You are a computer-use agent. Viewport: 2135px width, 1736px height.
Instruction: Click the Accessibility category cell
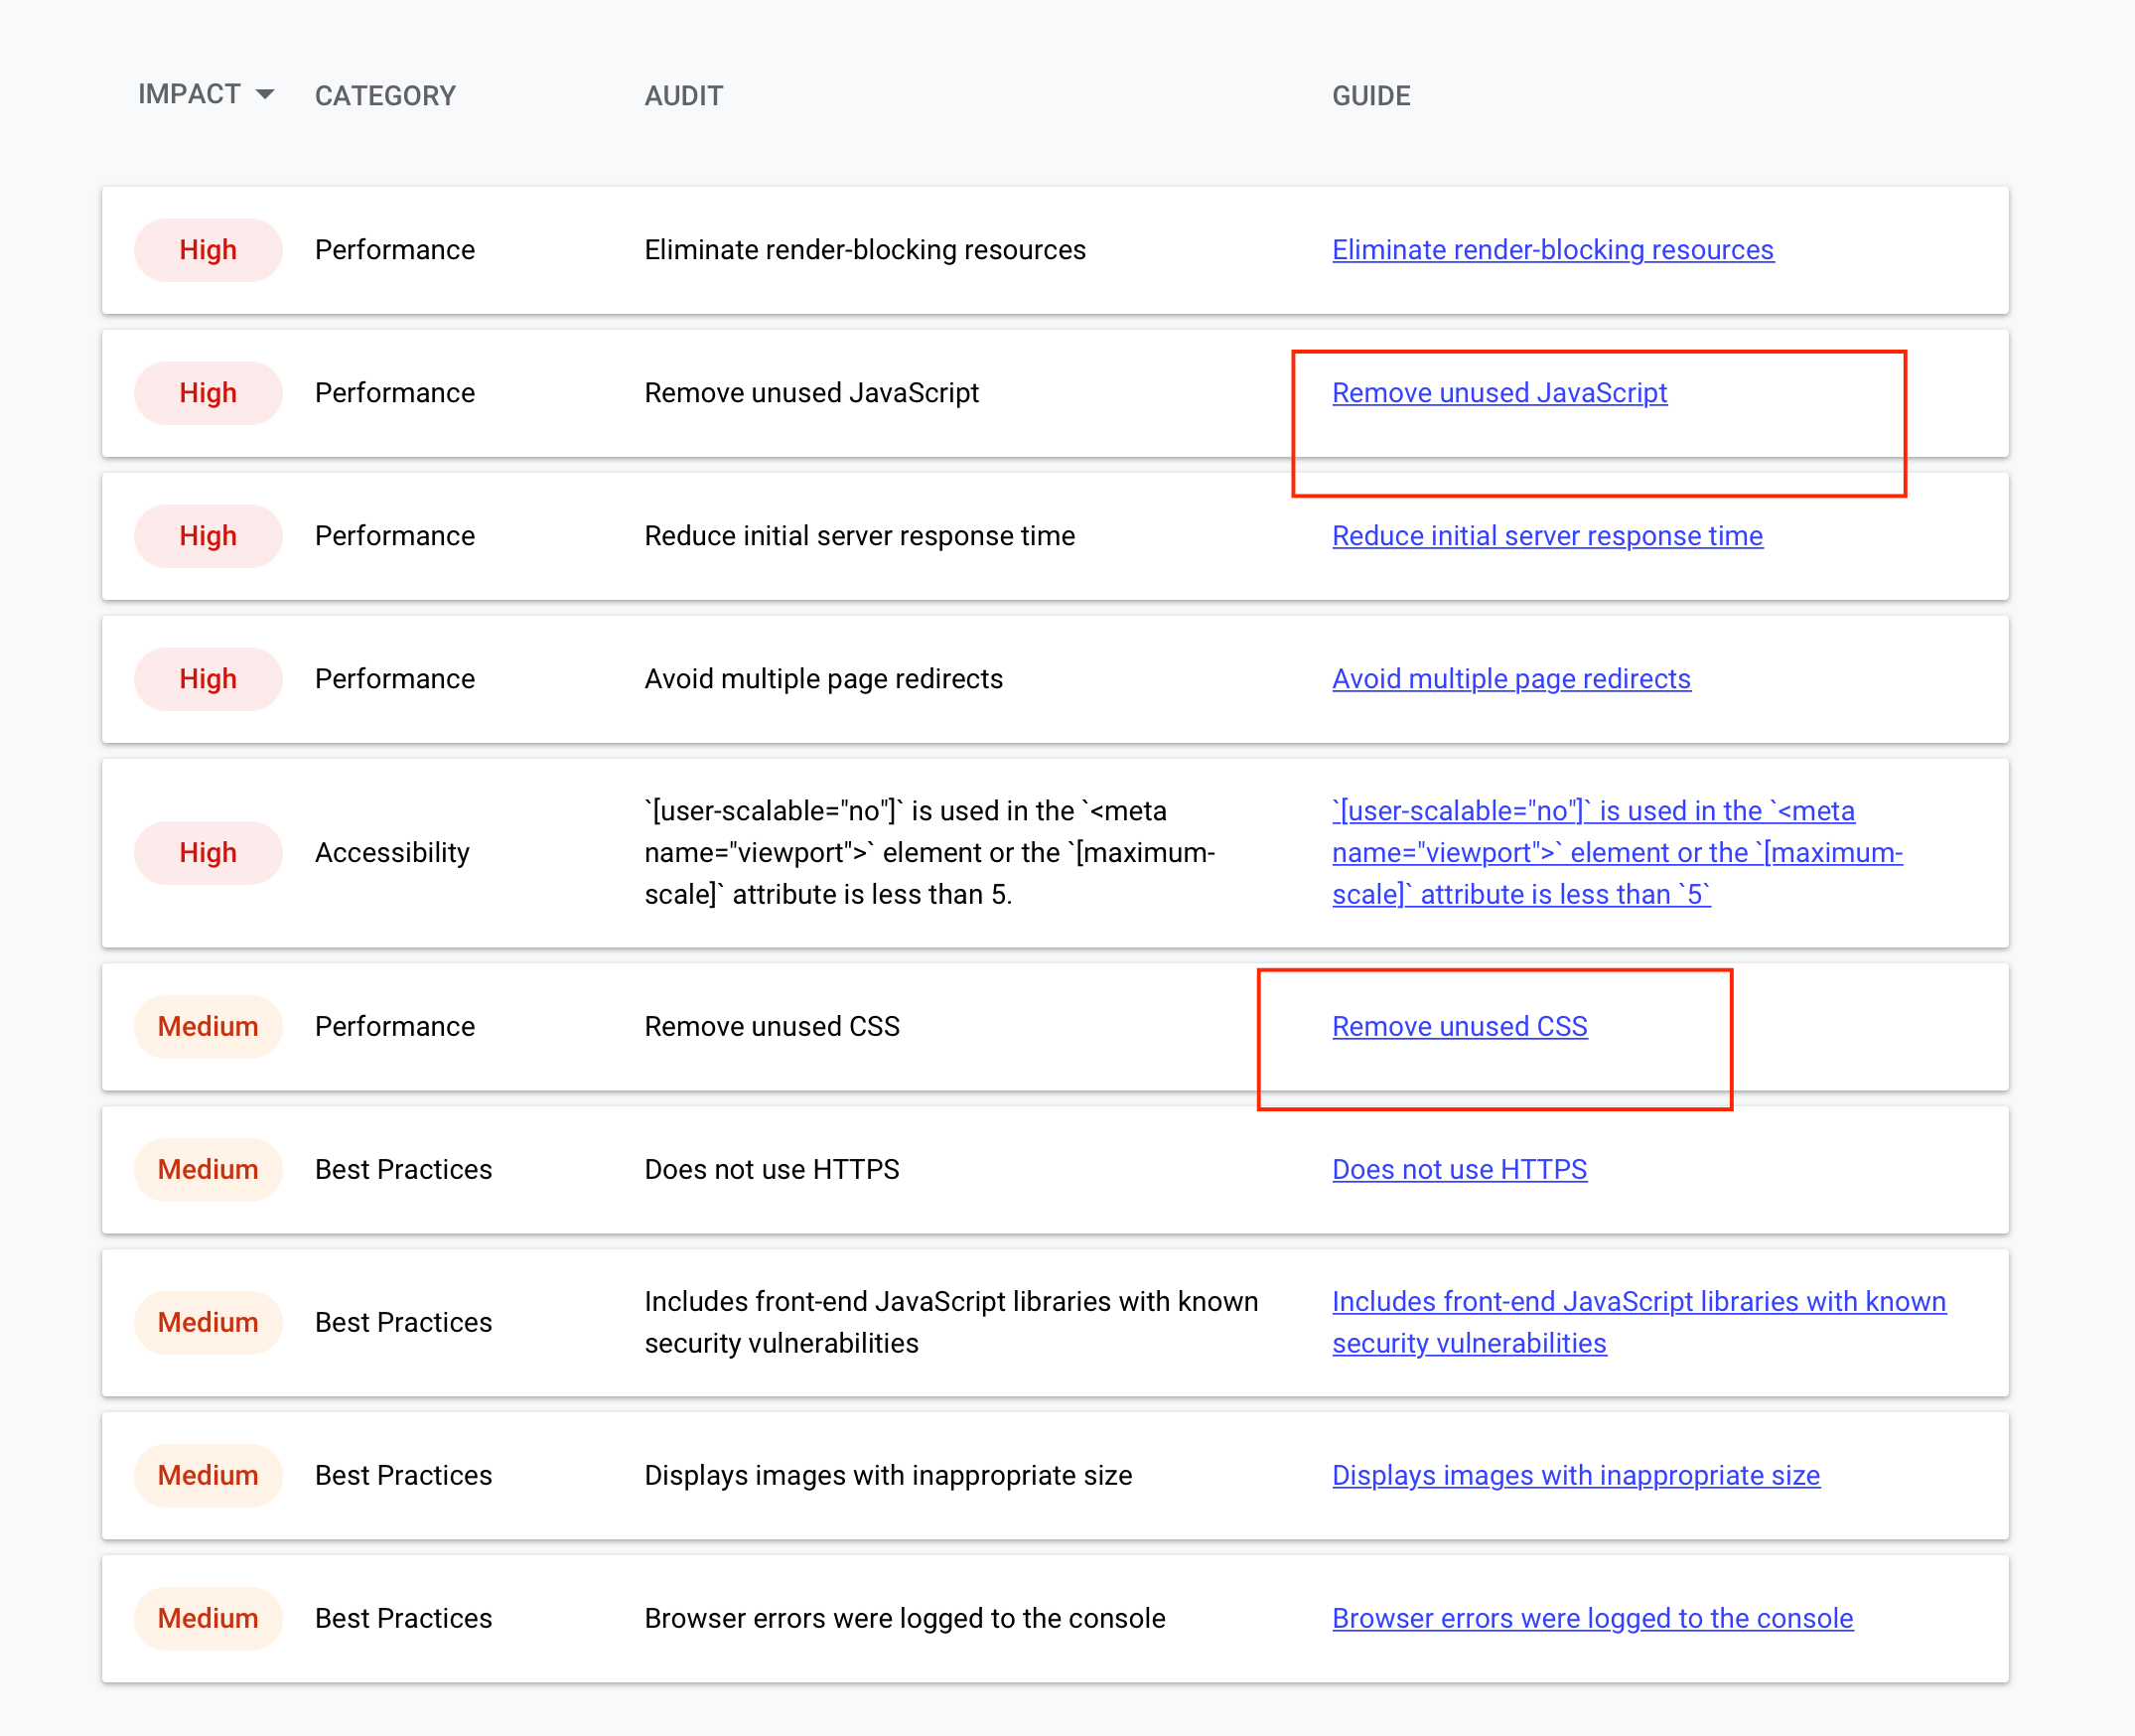tap(392, 853)
